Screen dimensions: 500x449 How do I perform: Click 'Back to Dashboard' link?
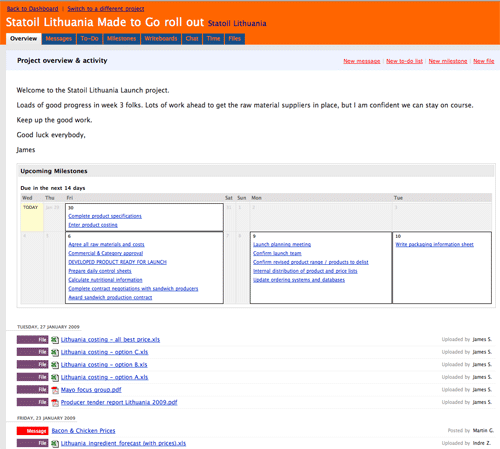[32, 9]
